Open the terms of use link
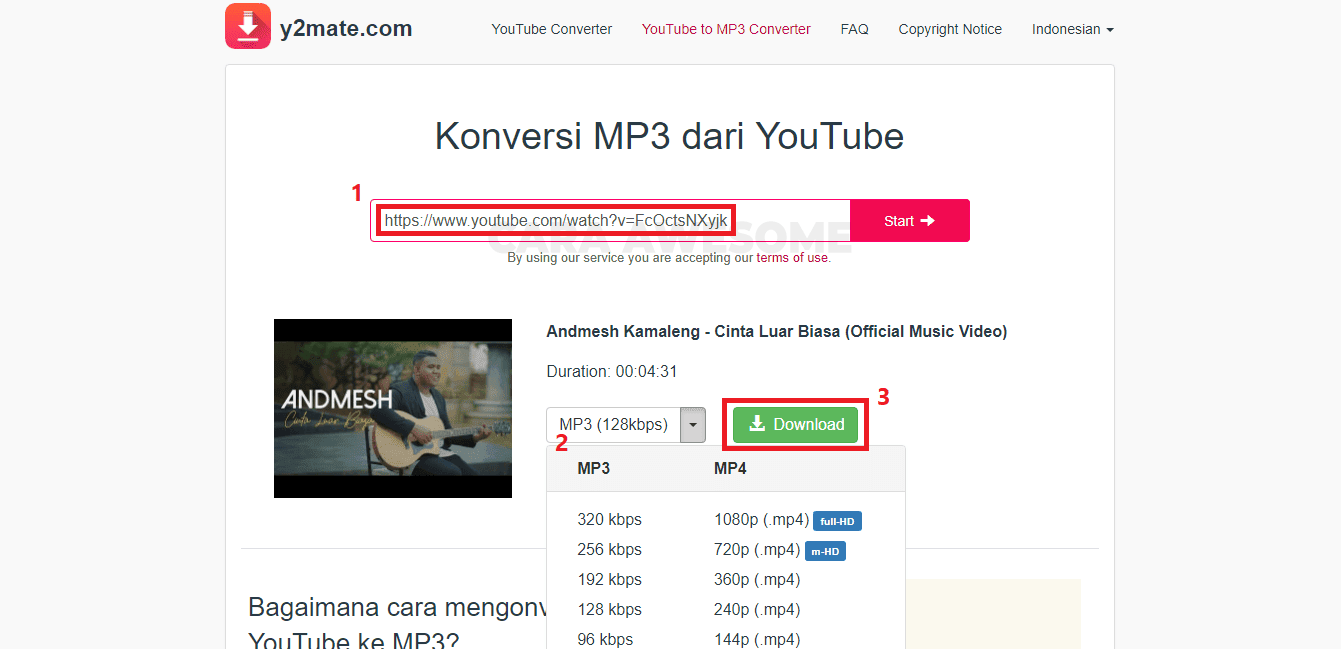This screenshot has height=649, width=1341. click(792, 258)
